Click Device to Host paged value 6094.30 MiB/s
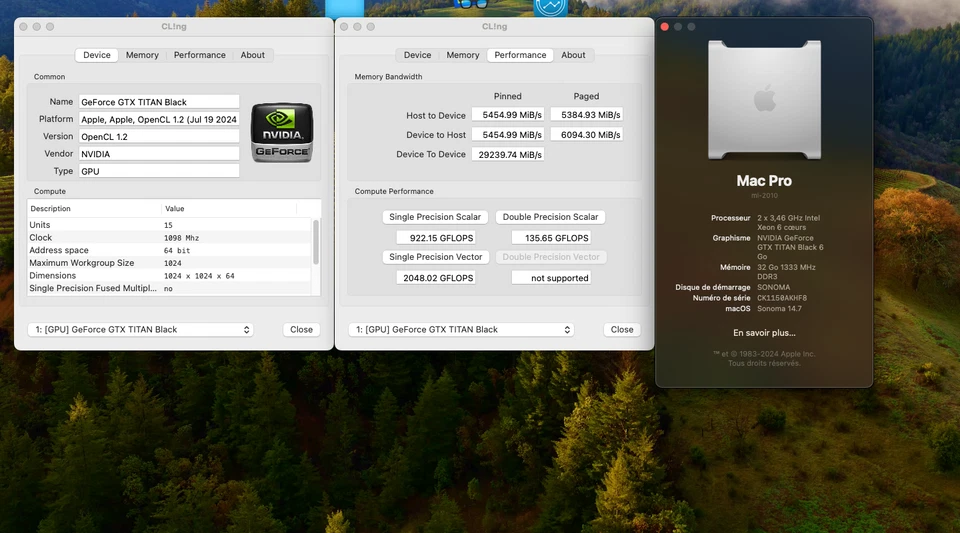Screen dimensions: 960x533 [587, 135]
